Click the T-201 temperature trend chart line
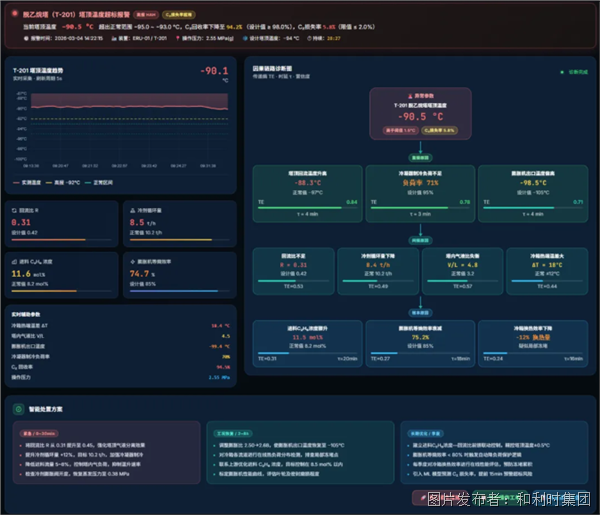The image size is (600, 515). (x=129, y=107)
